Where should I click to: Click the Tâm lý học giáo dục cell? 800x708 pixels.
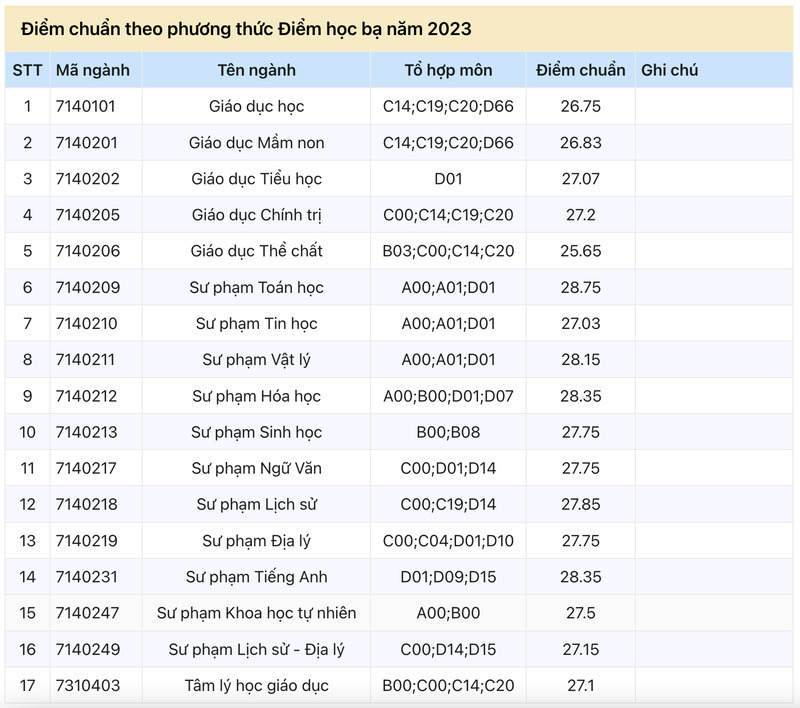coord(256,686)
